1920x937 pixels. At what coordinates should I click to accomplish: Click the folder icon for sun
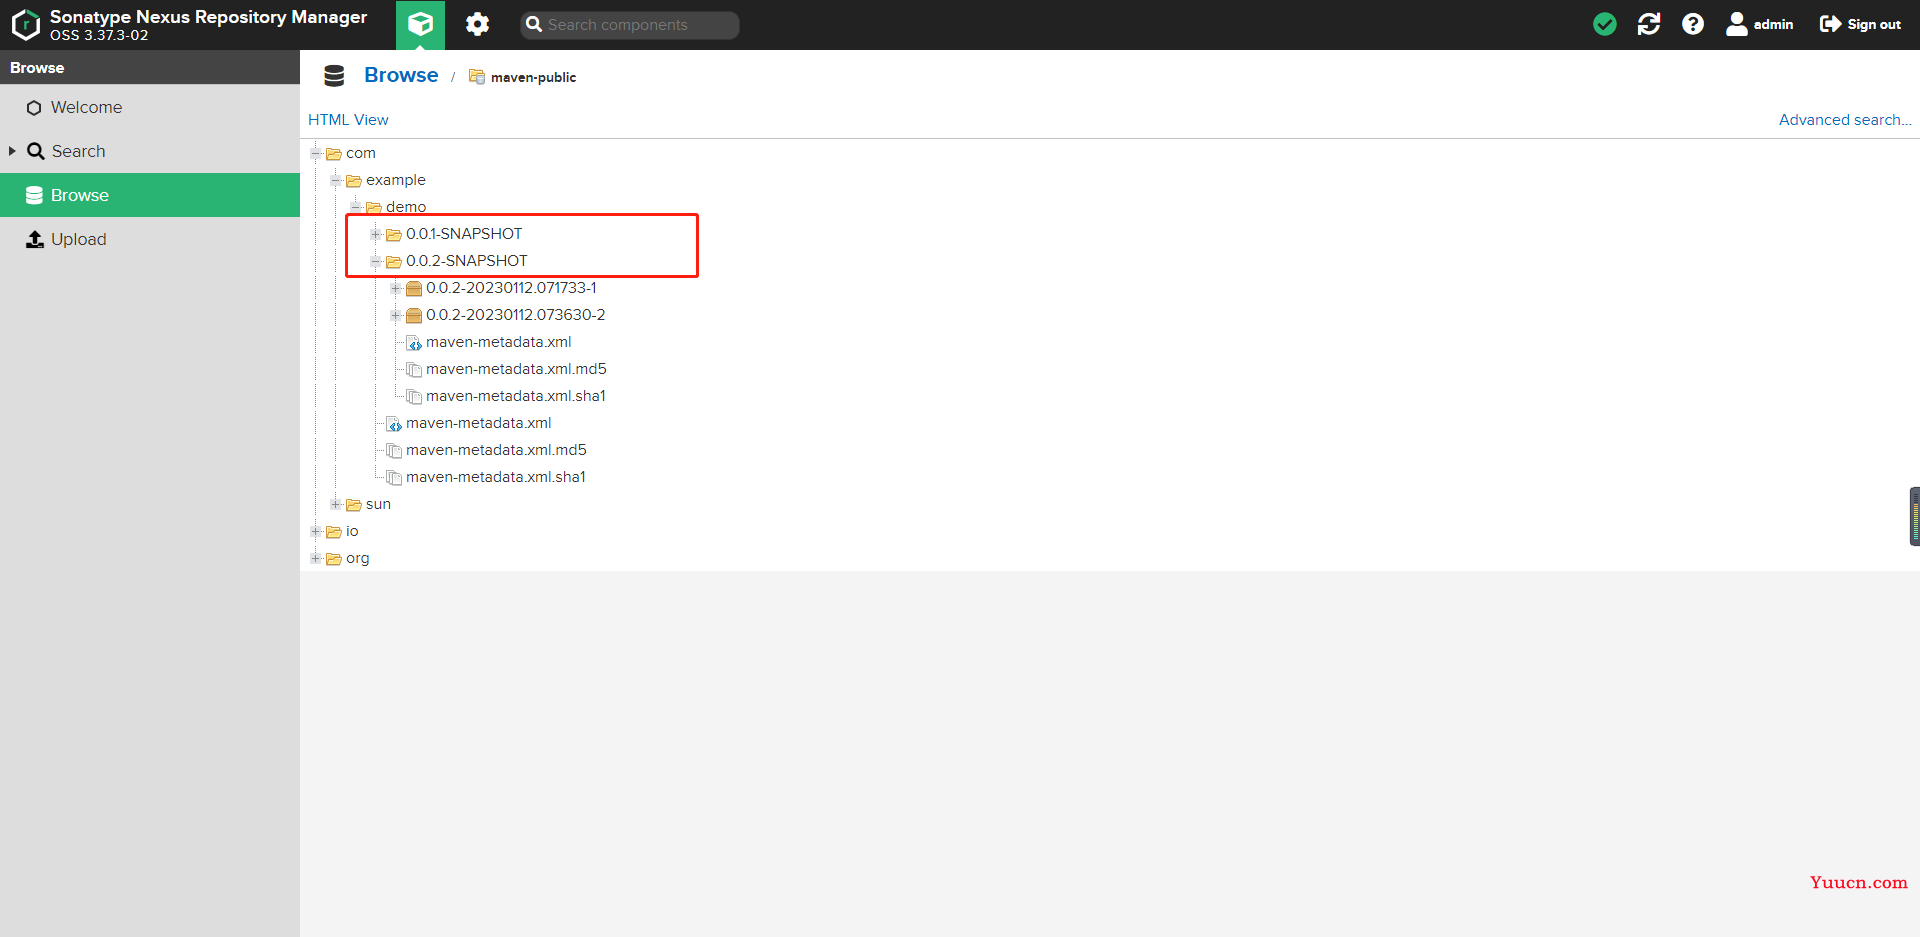[x=354, y=505]
